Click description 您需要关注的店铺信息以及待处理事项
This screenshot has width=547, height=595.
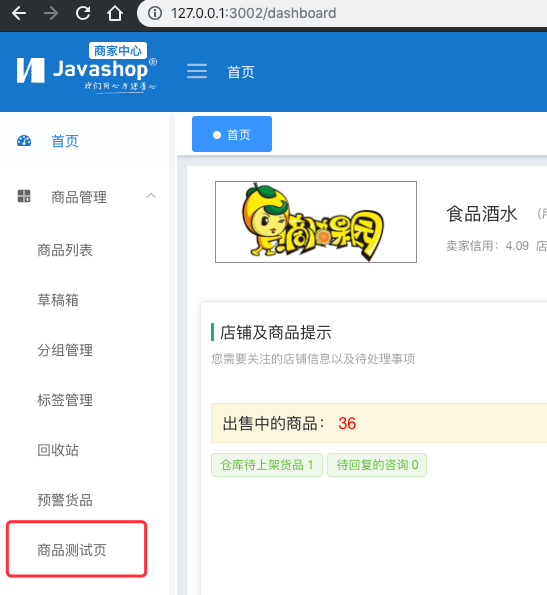pyautogui.click(x=313, y=359)
